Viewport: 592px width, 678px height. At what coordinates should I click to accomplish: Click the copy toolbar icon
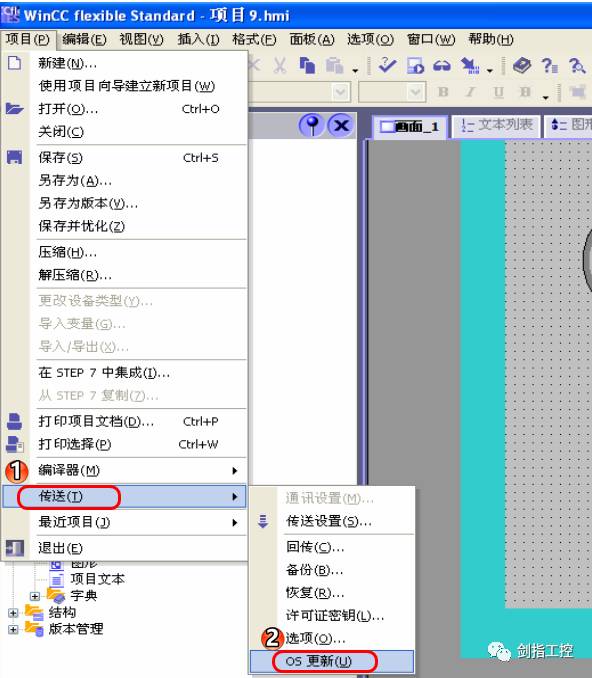pyautogui.click(x=307, y=66)
